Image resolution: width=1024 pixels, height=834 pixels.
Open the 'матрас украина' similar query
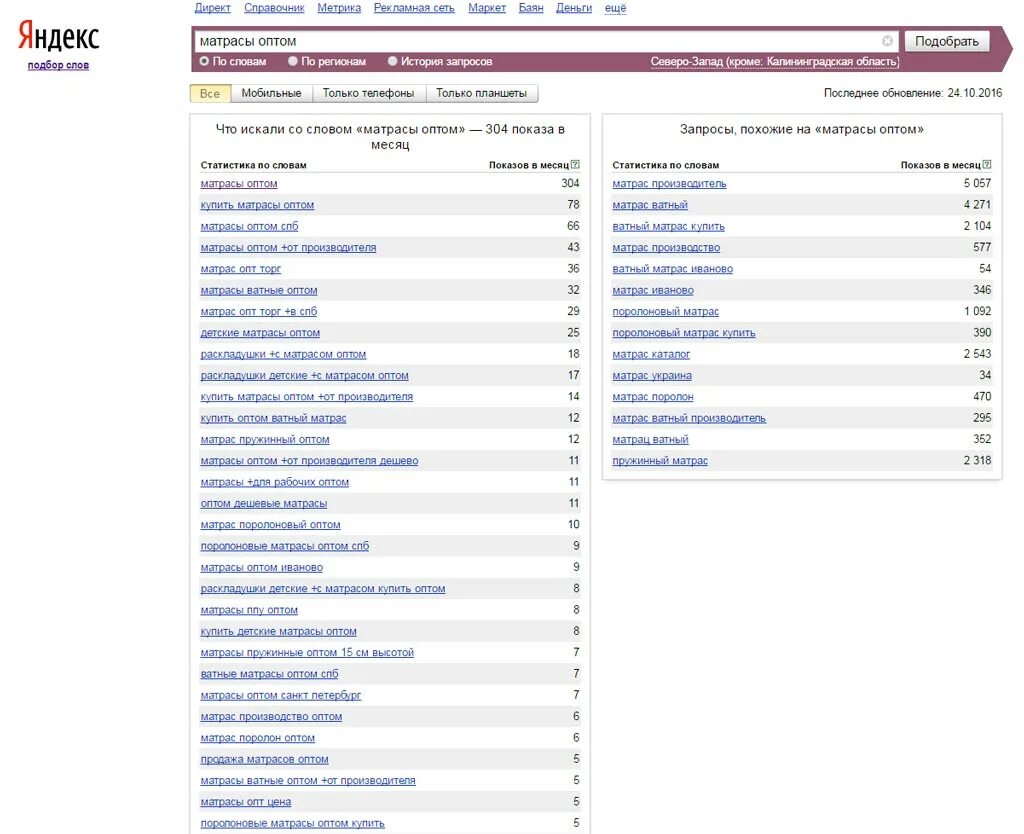point(652,376)
